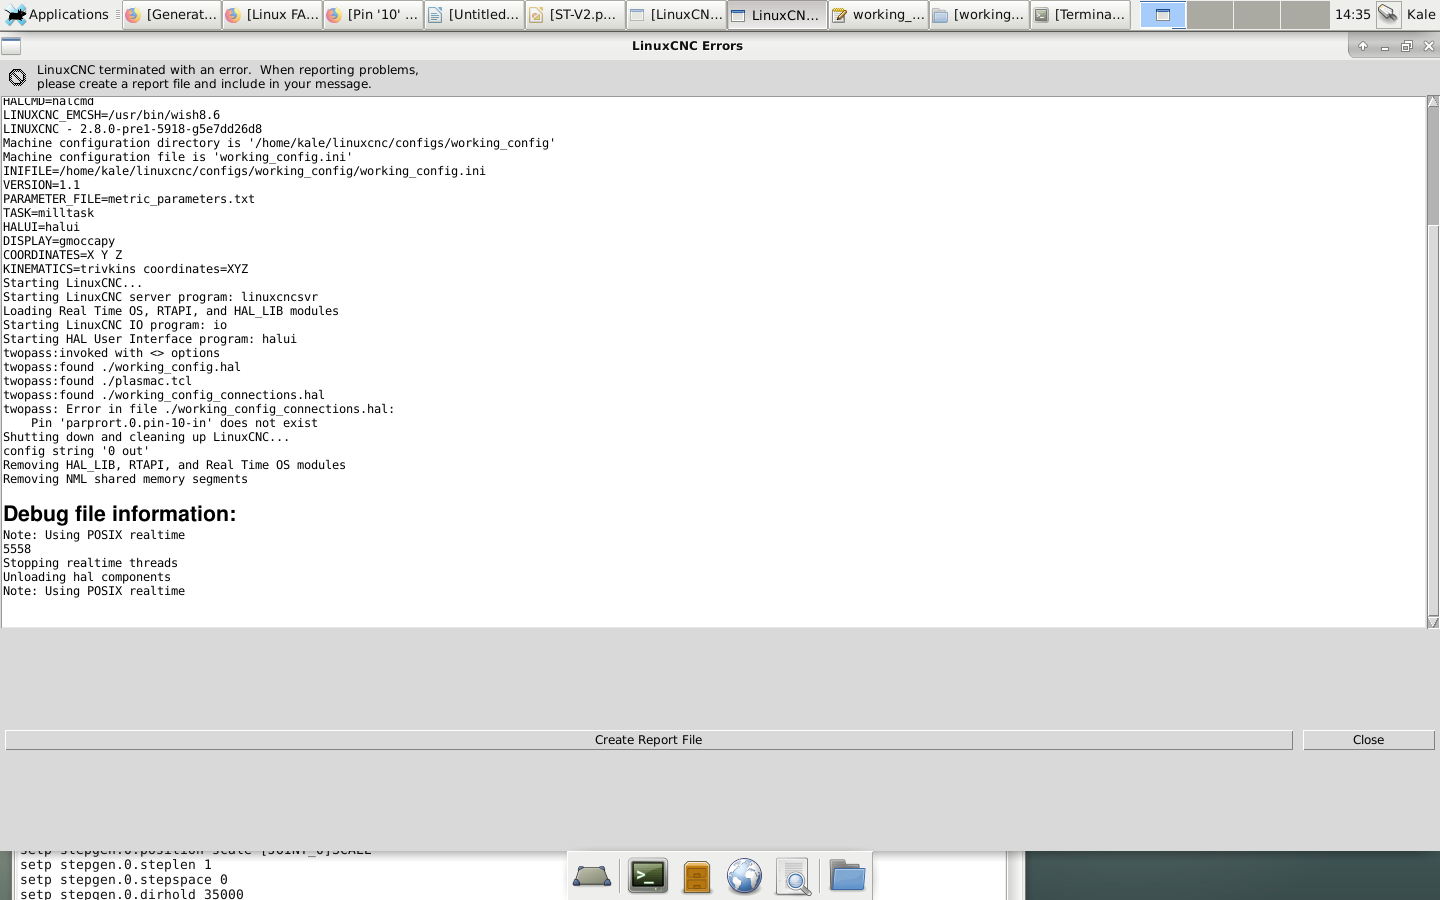Switch to the bracketed [LinuxCN... taskbar window
1440x900 pixels.
(x=677, y=14)
